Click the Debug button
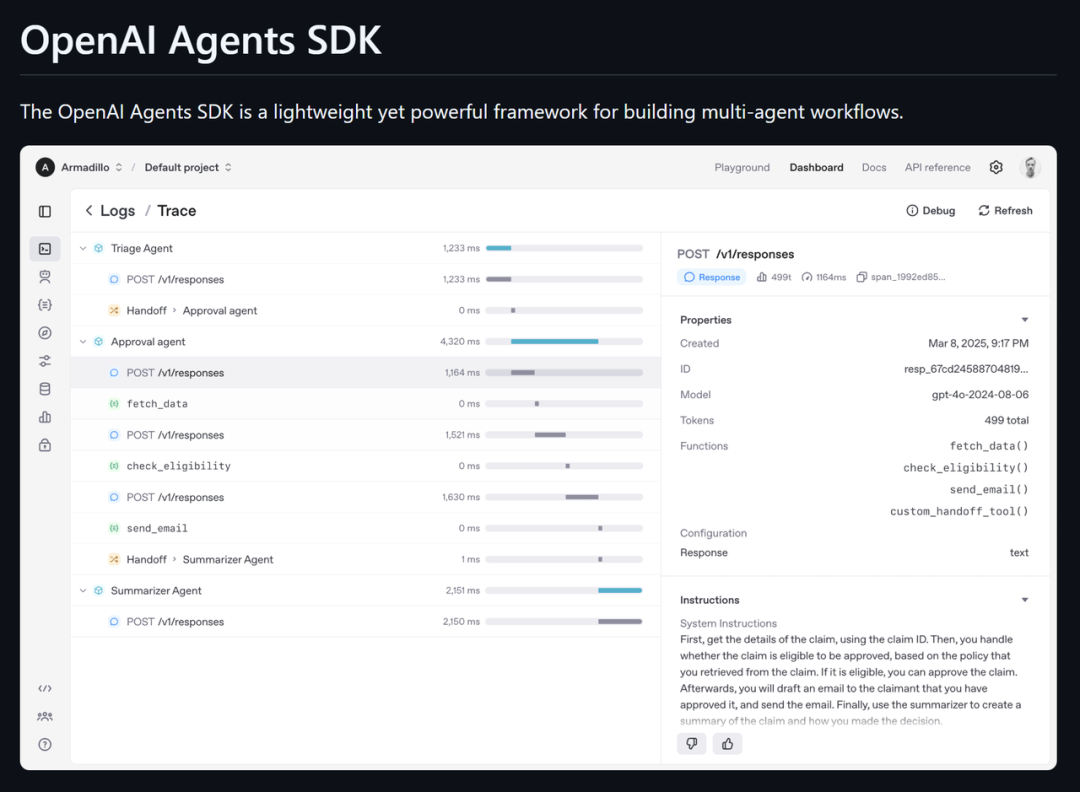The width and height of the screenshot is (1080, 792). (931, 211)
